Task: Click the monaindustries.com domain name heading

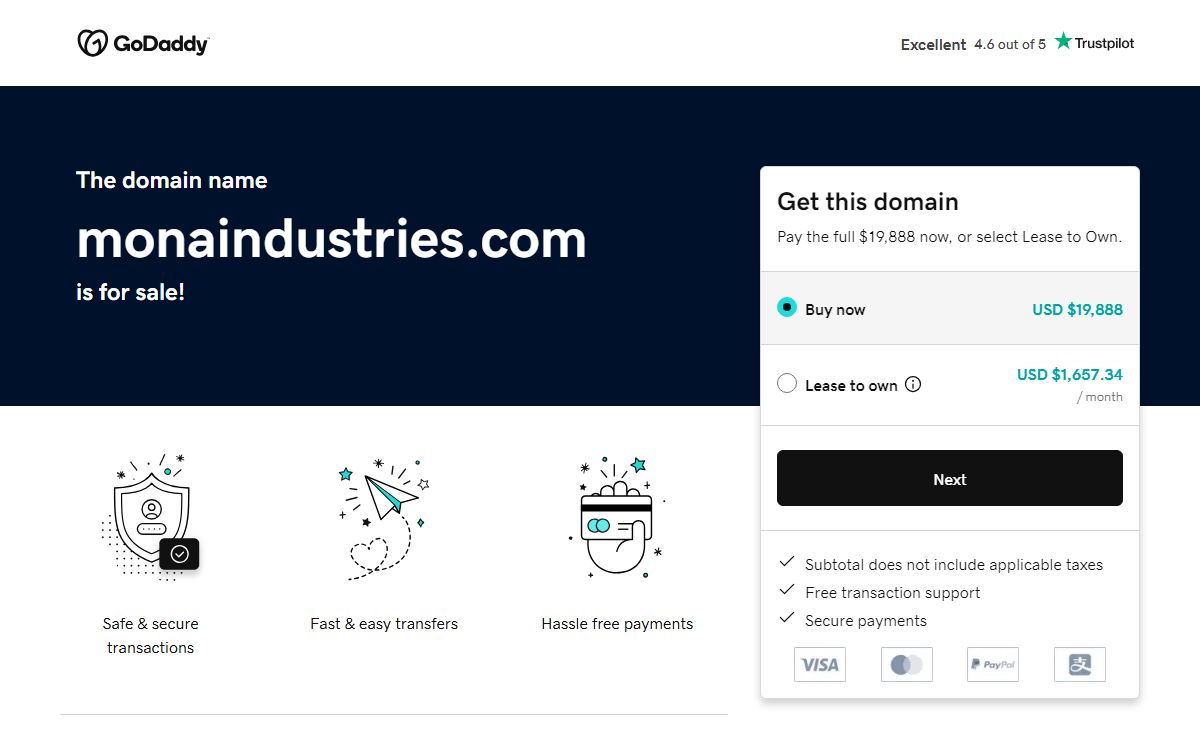Action: [331, 240]
